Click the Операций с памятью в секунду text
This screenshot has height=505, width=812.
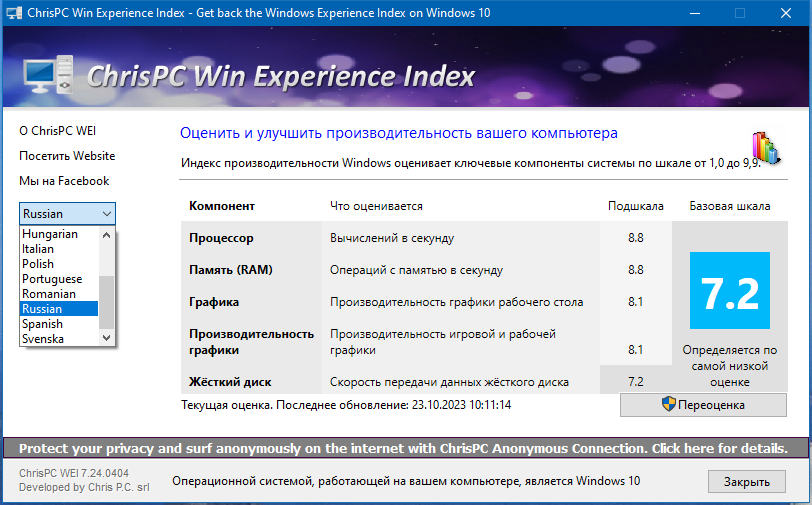pos(416,270)
